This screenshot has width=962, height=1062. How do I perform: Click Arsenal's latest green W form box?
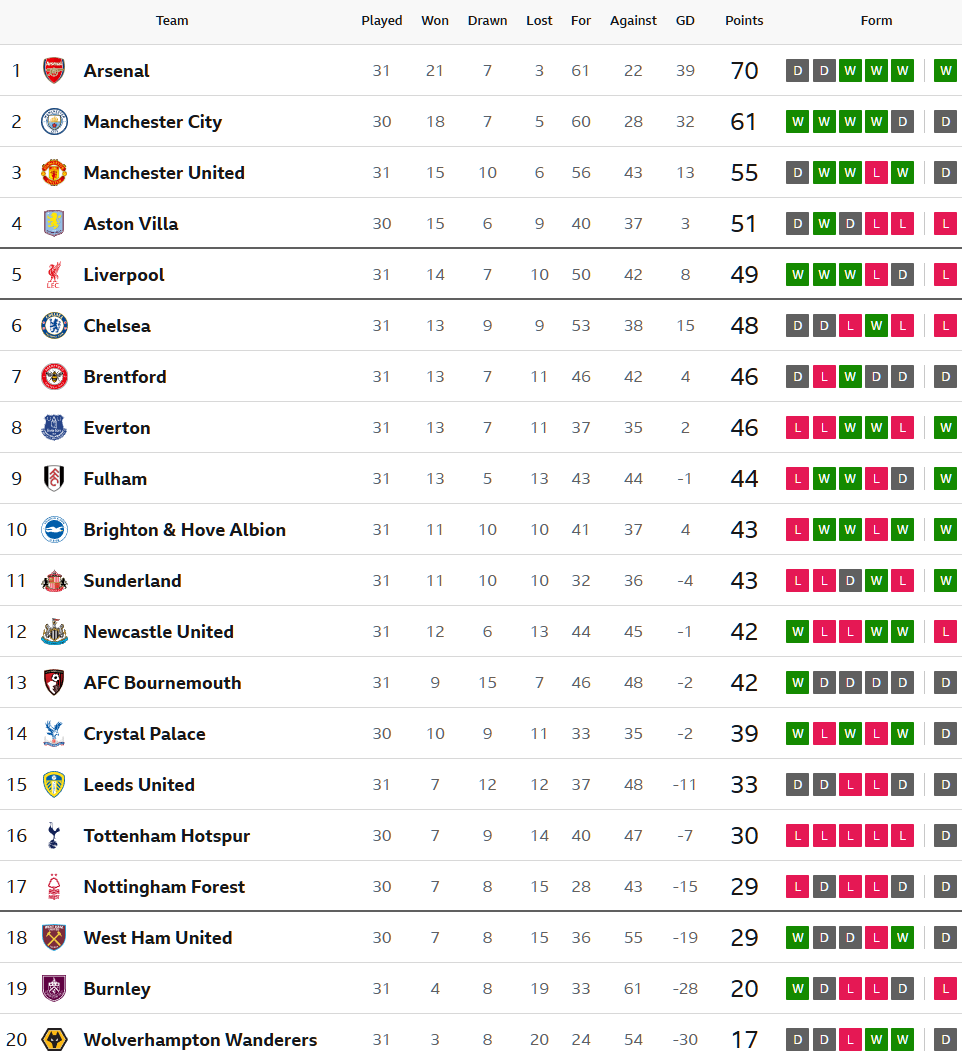[x=945, y=70]
